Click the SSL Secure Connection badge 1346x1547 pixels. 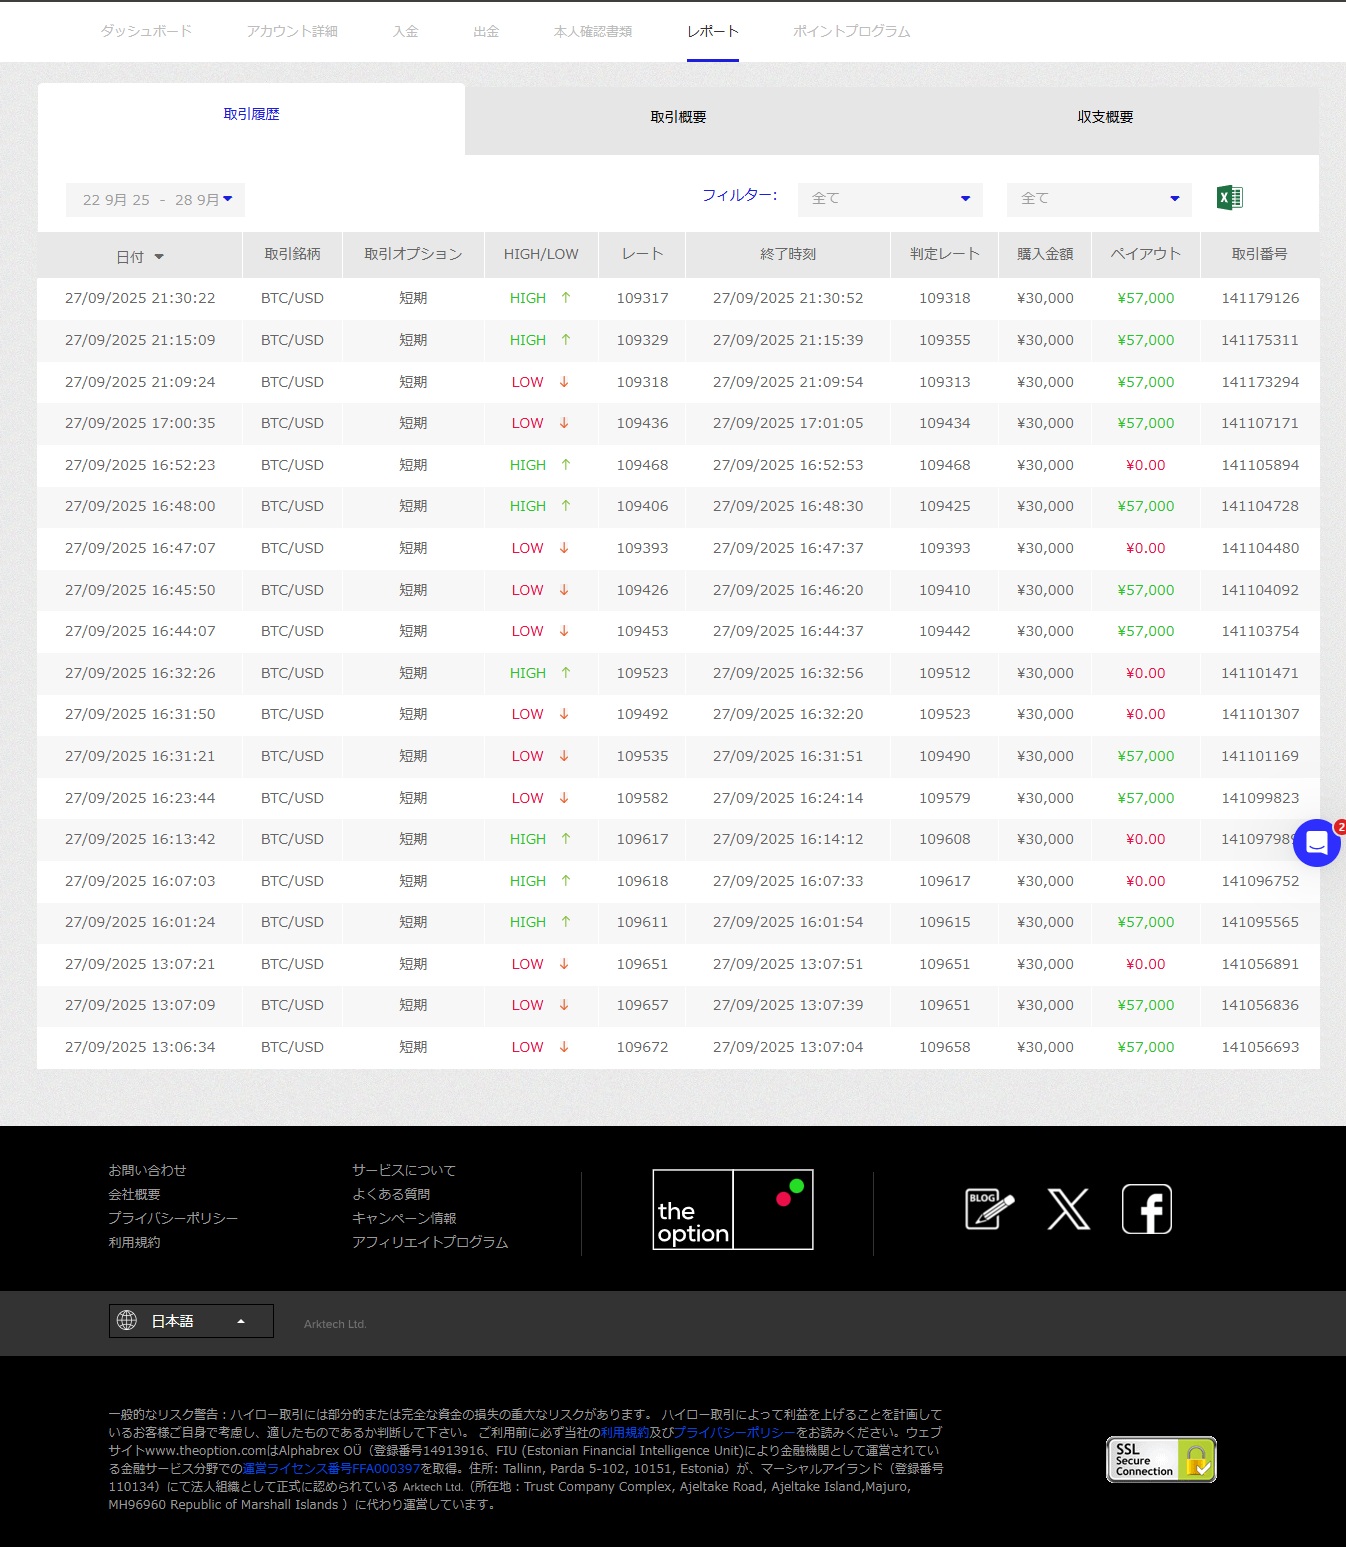point(1160,1459)
